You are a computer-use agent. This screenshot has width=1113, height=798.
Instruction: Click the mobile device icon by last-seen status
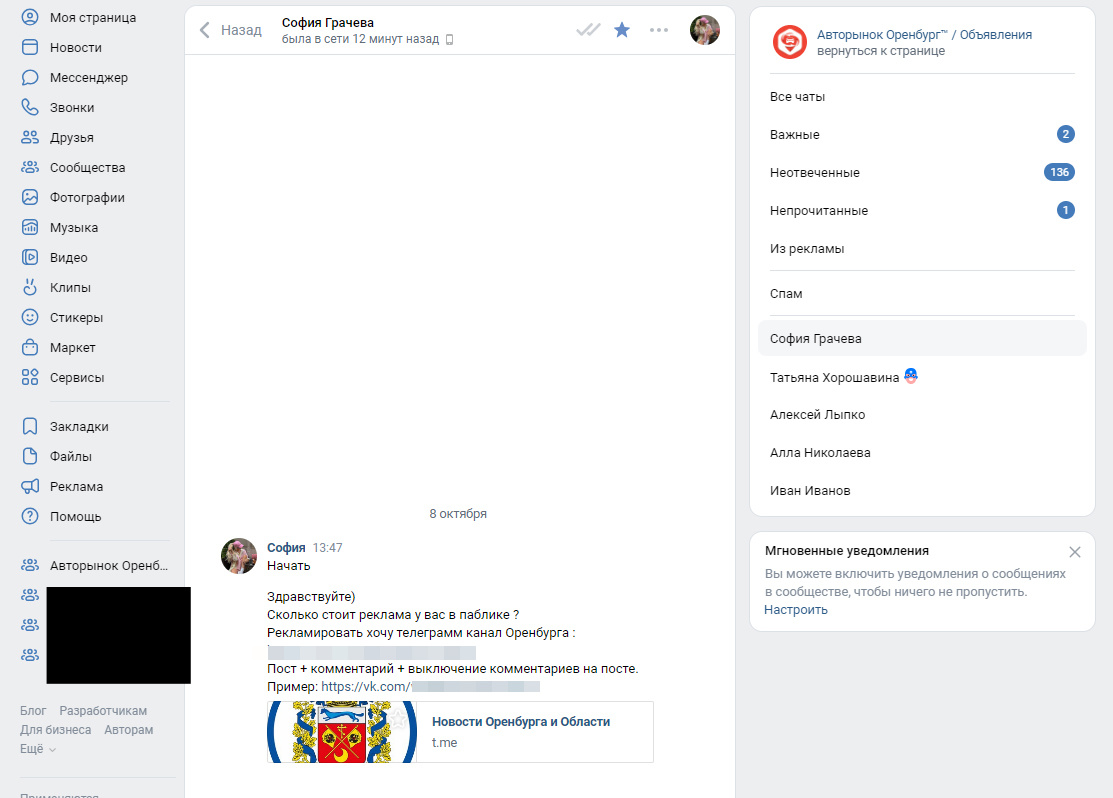click(449, 40)
